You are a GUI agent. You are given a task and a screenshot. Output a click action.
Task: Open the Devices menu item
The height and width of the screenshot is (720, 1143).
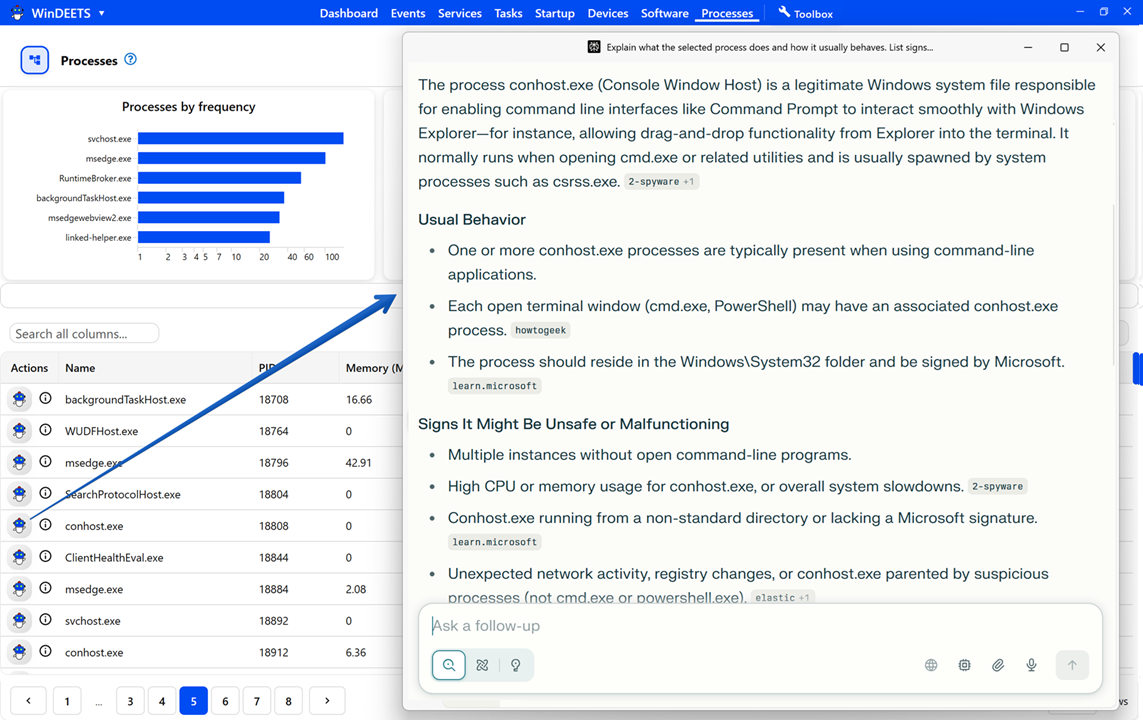pyautogui.click(x=607, y=13)
